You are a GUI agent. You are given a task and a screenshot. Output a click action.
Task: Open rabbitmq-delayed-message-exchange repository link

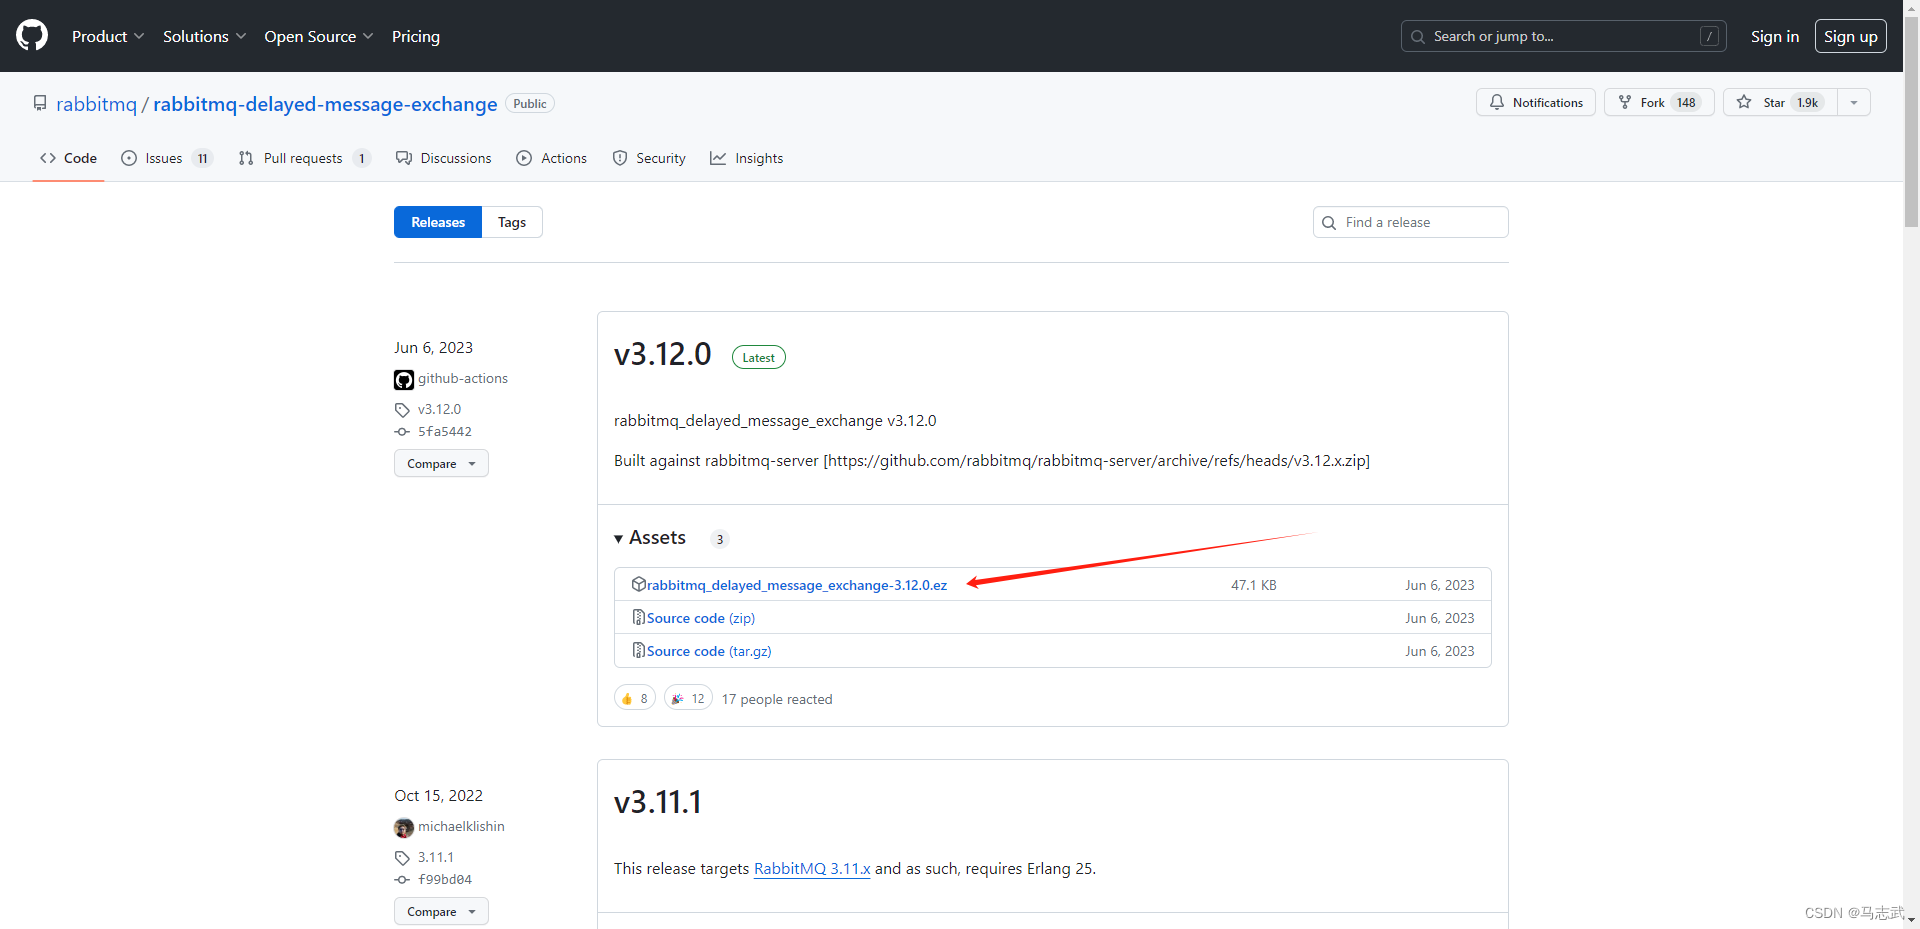coord(325,104)
